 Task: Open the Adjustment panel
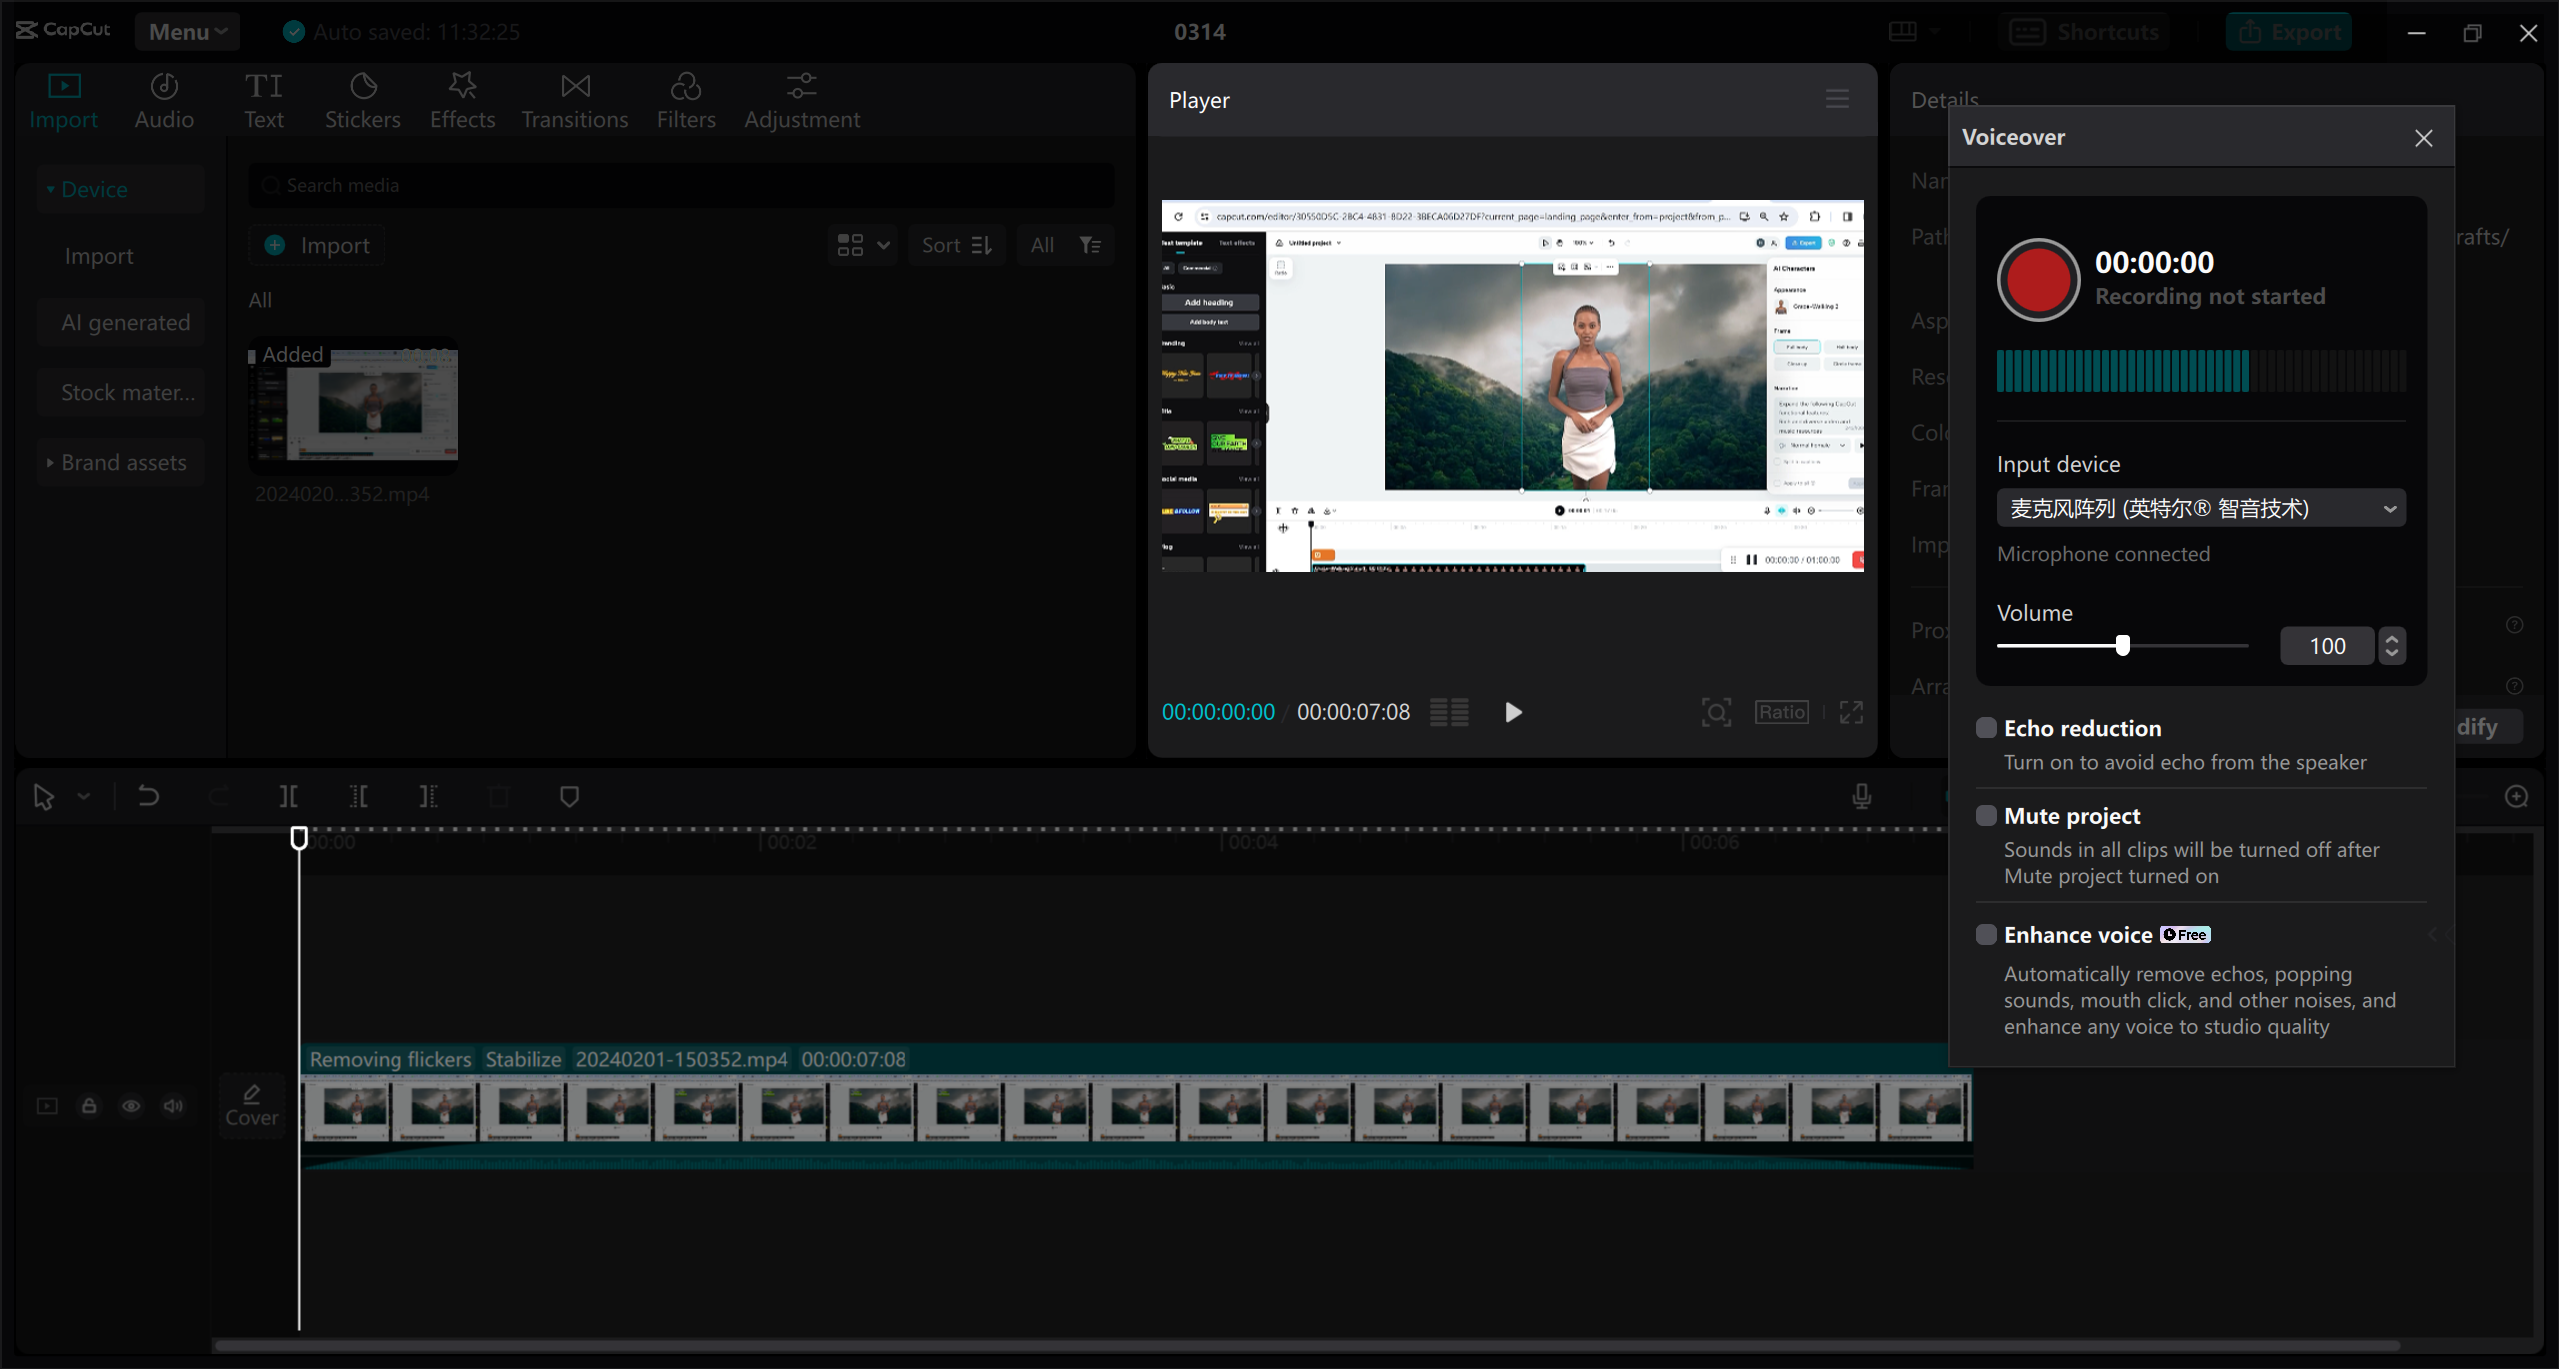801,99
